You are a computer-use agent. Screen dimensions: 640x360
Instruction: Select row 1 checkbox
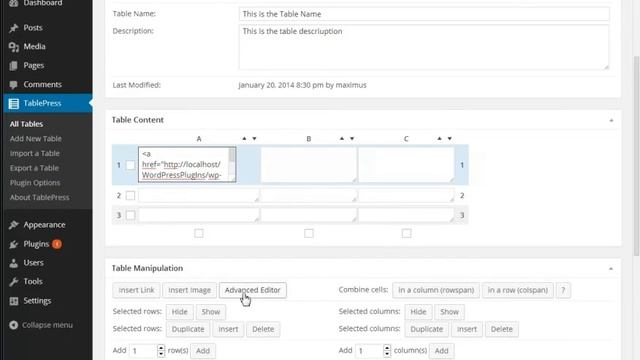point(130,165)
